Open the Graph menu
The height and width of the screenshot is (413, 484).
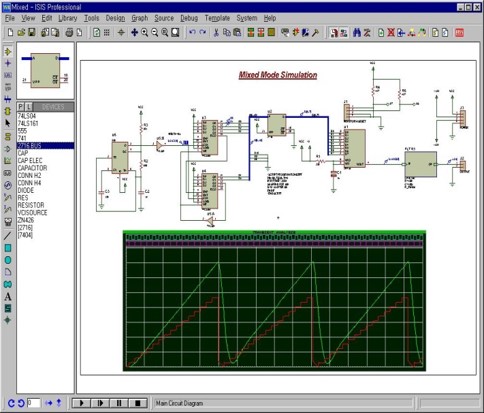point(140,18)
